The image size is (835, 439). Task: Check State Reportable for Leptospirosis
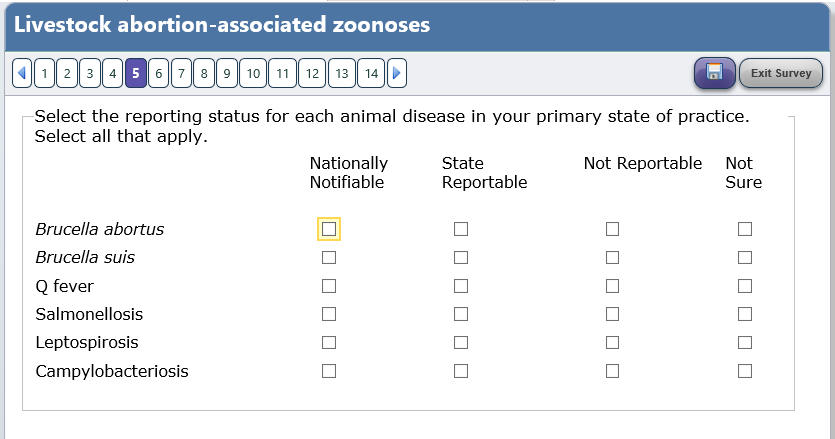461,343
